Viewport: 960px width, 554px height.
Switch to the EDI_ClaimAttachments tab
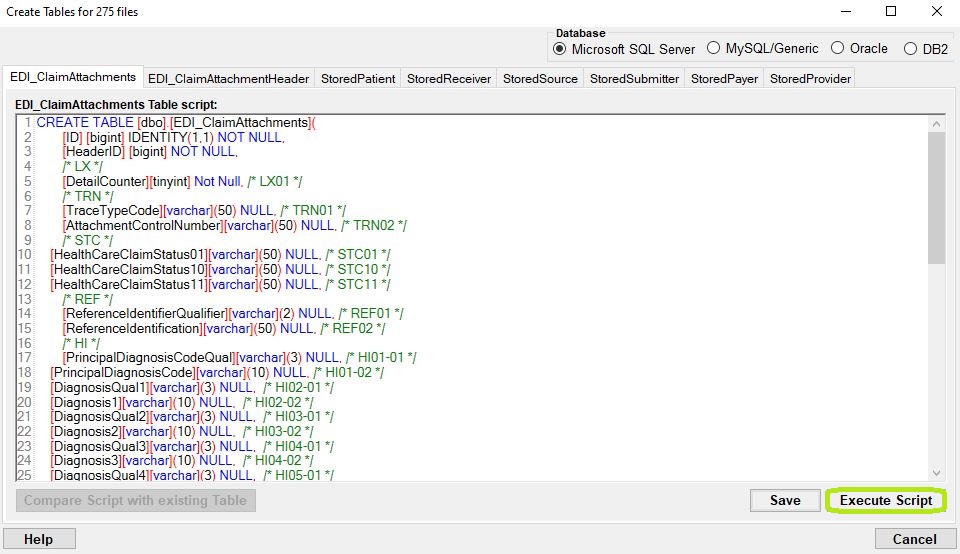click(x=73, y=77)
